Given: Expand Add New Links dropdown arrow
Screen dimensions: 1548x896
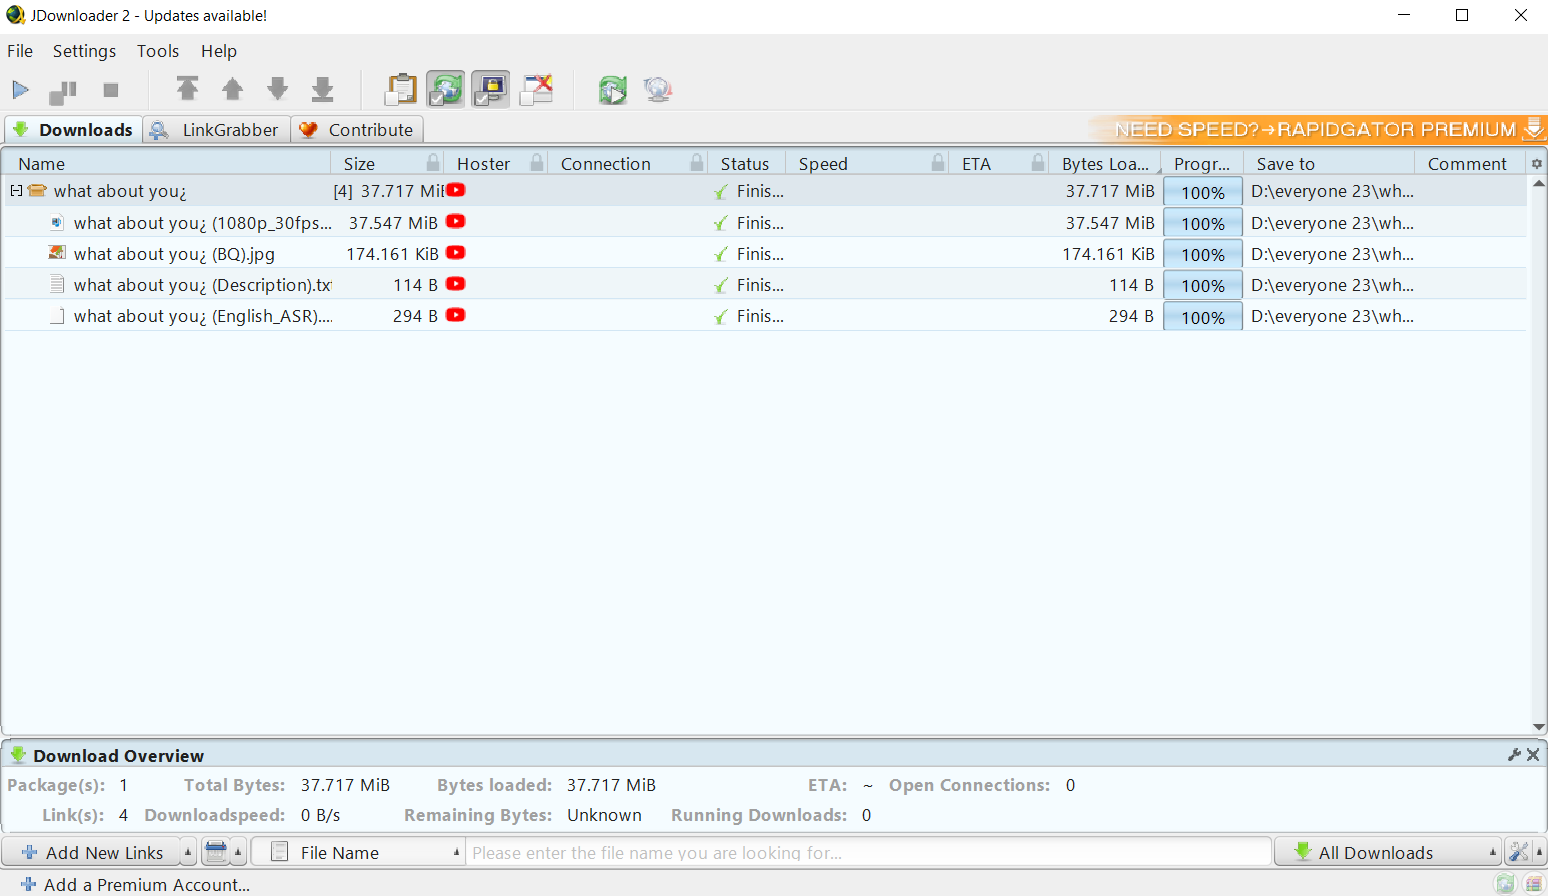Looking at the screenshot, I should (188, 852).
